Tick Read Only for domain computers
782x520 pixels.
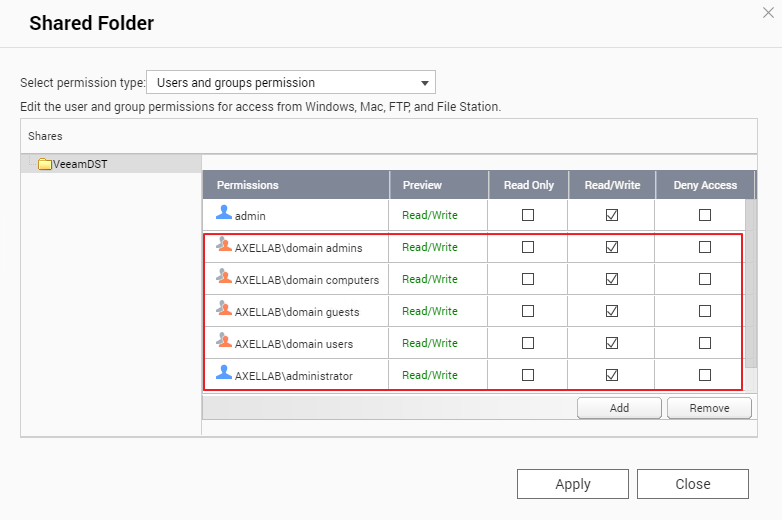(528, 279)
